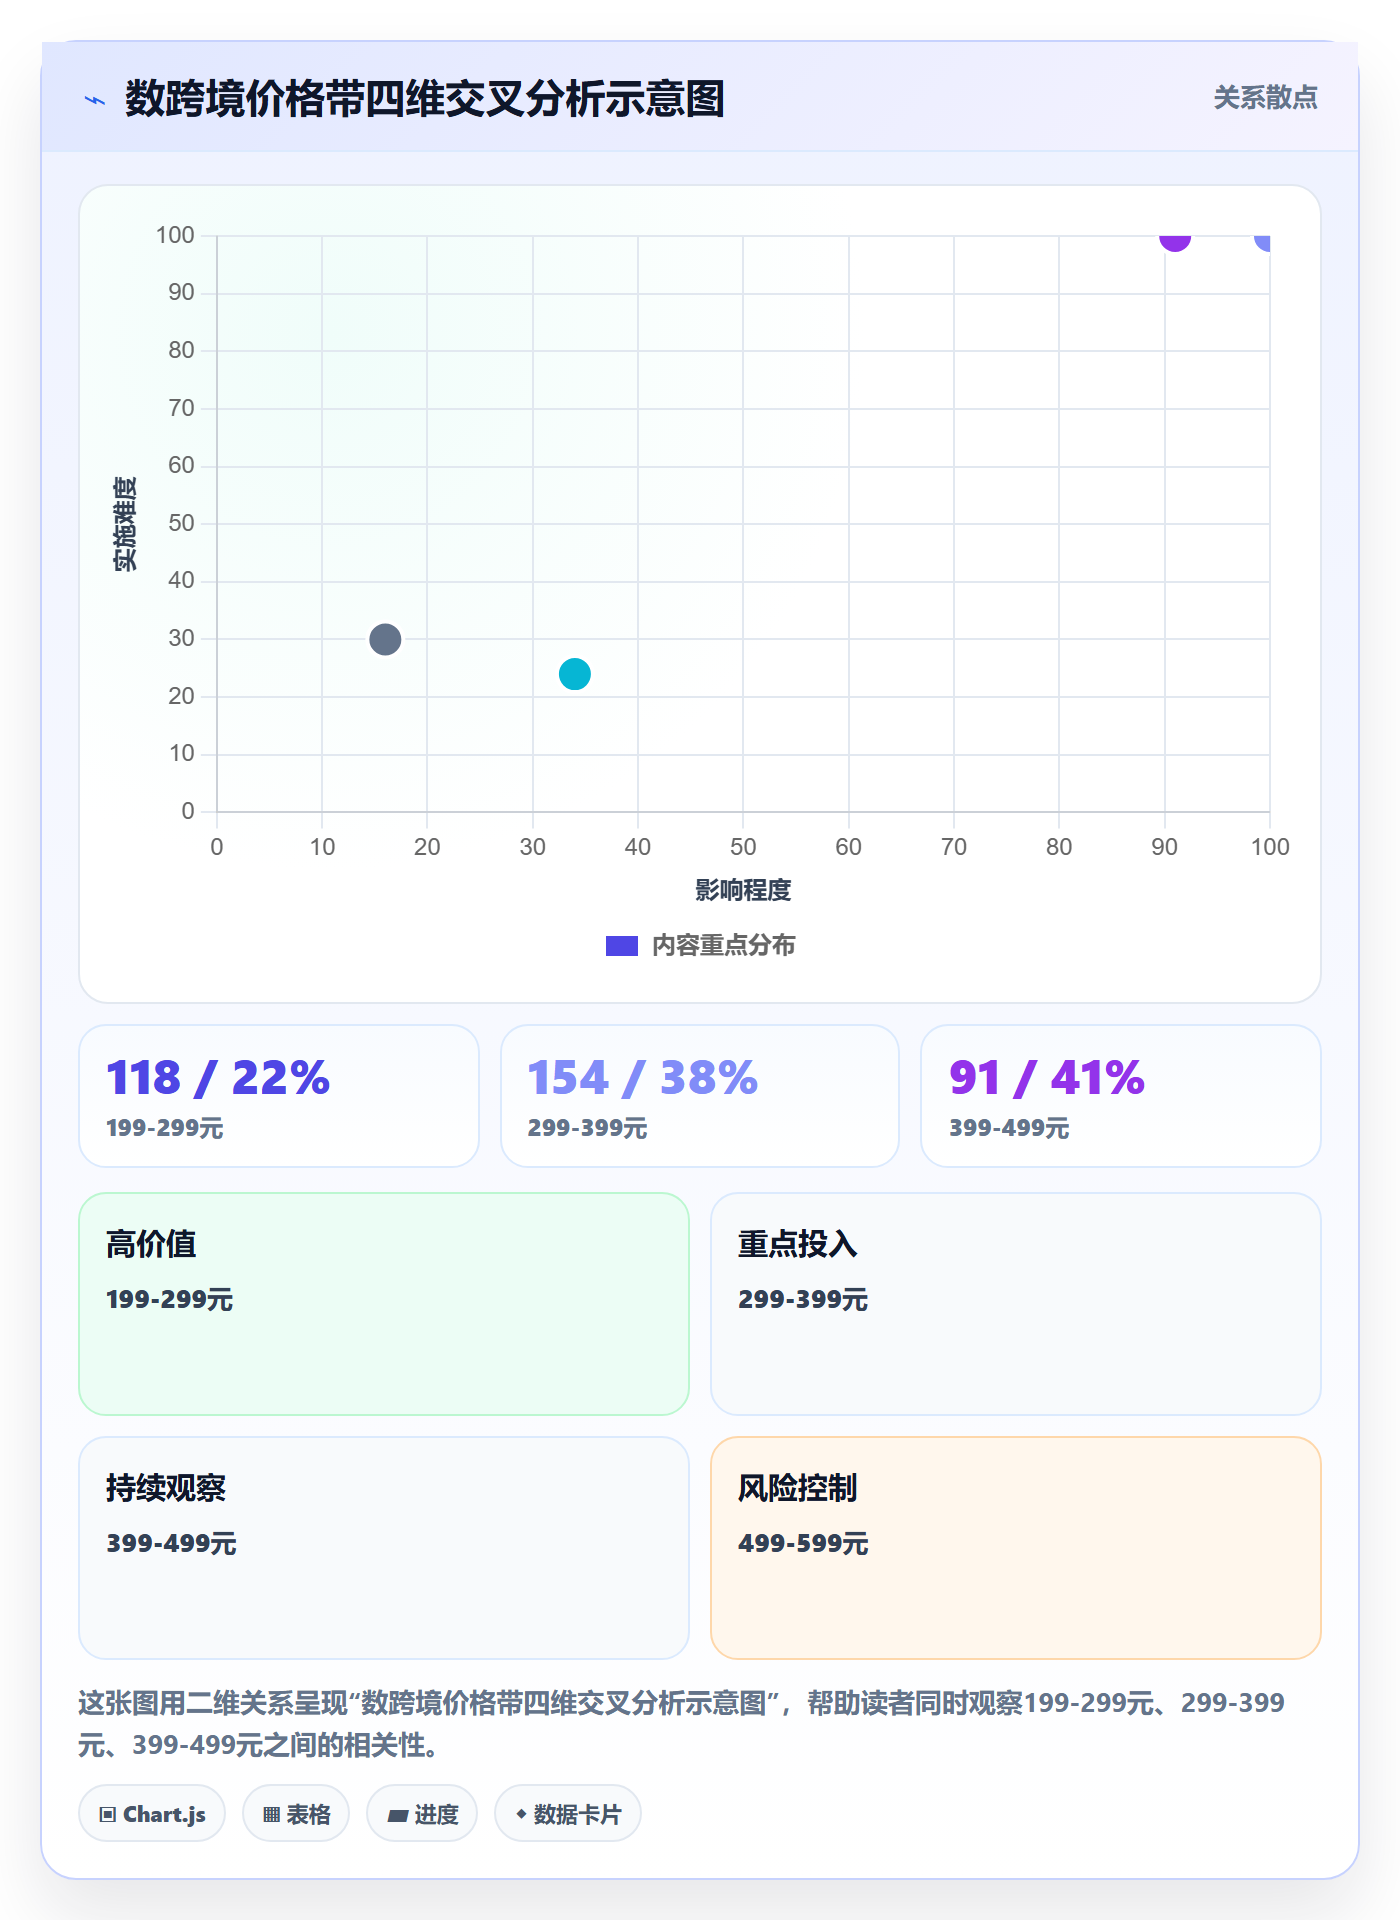Viewport: 1400px width, 1920px height.
Task: Click the 数据卡片 tag chip
Action: (568, 1814)
